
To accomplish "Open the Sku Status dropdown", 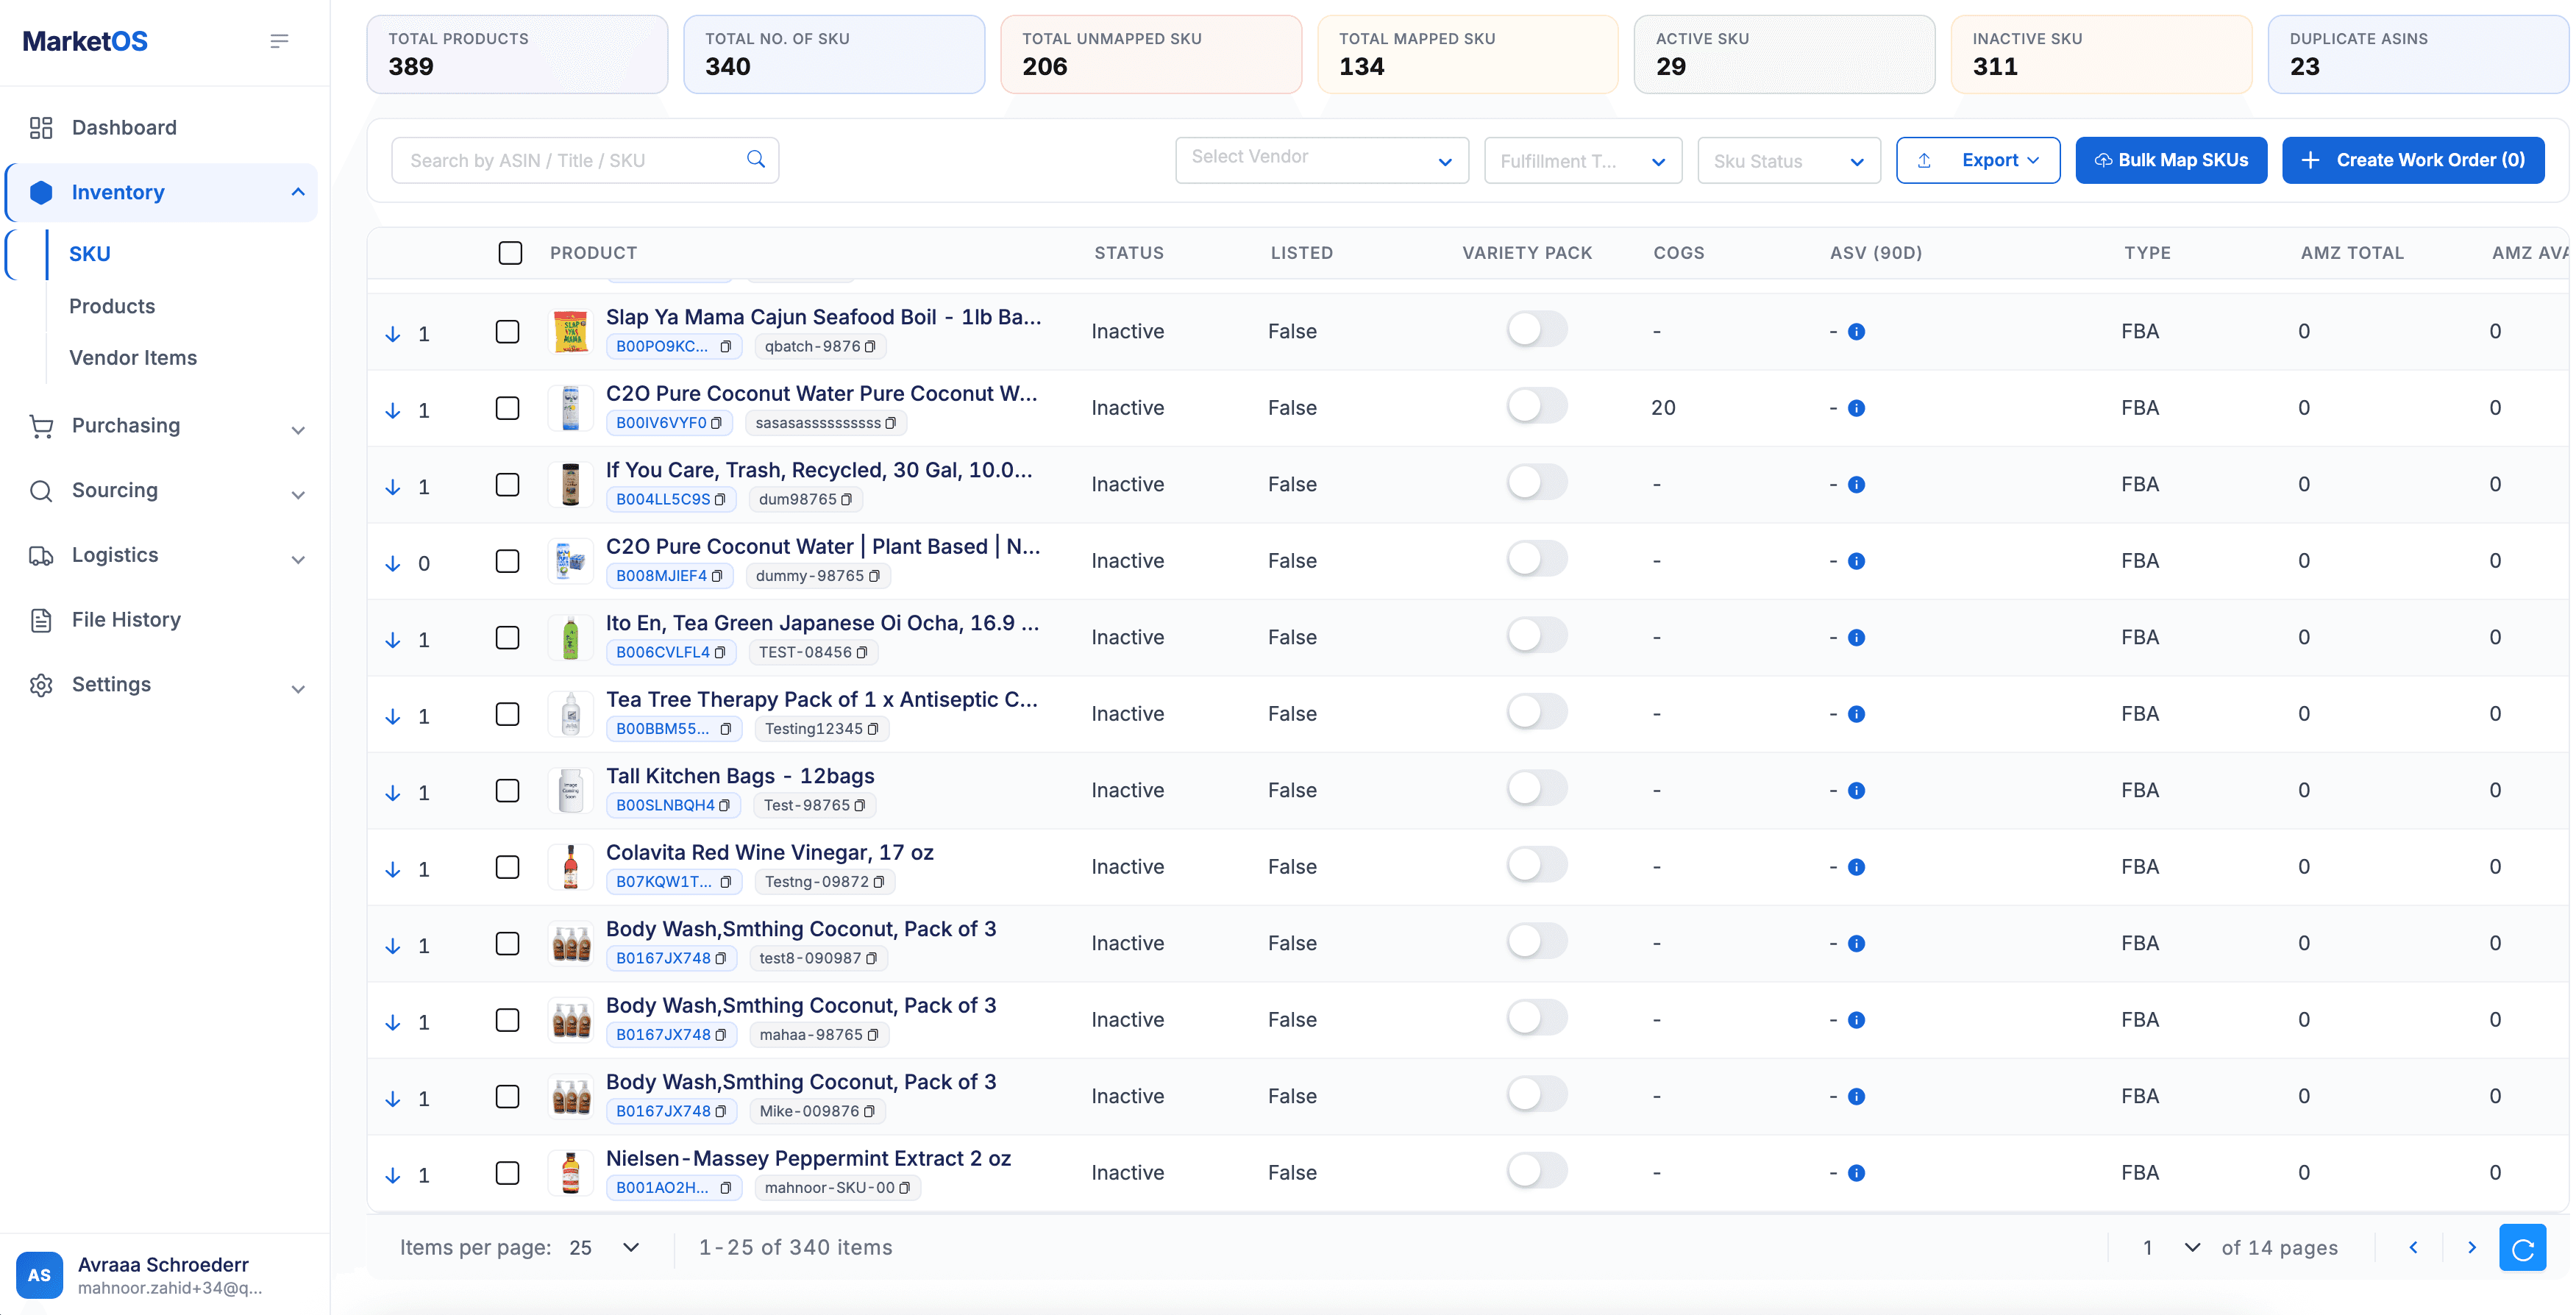I will tap(1788, 160).
